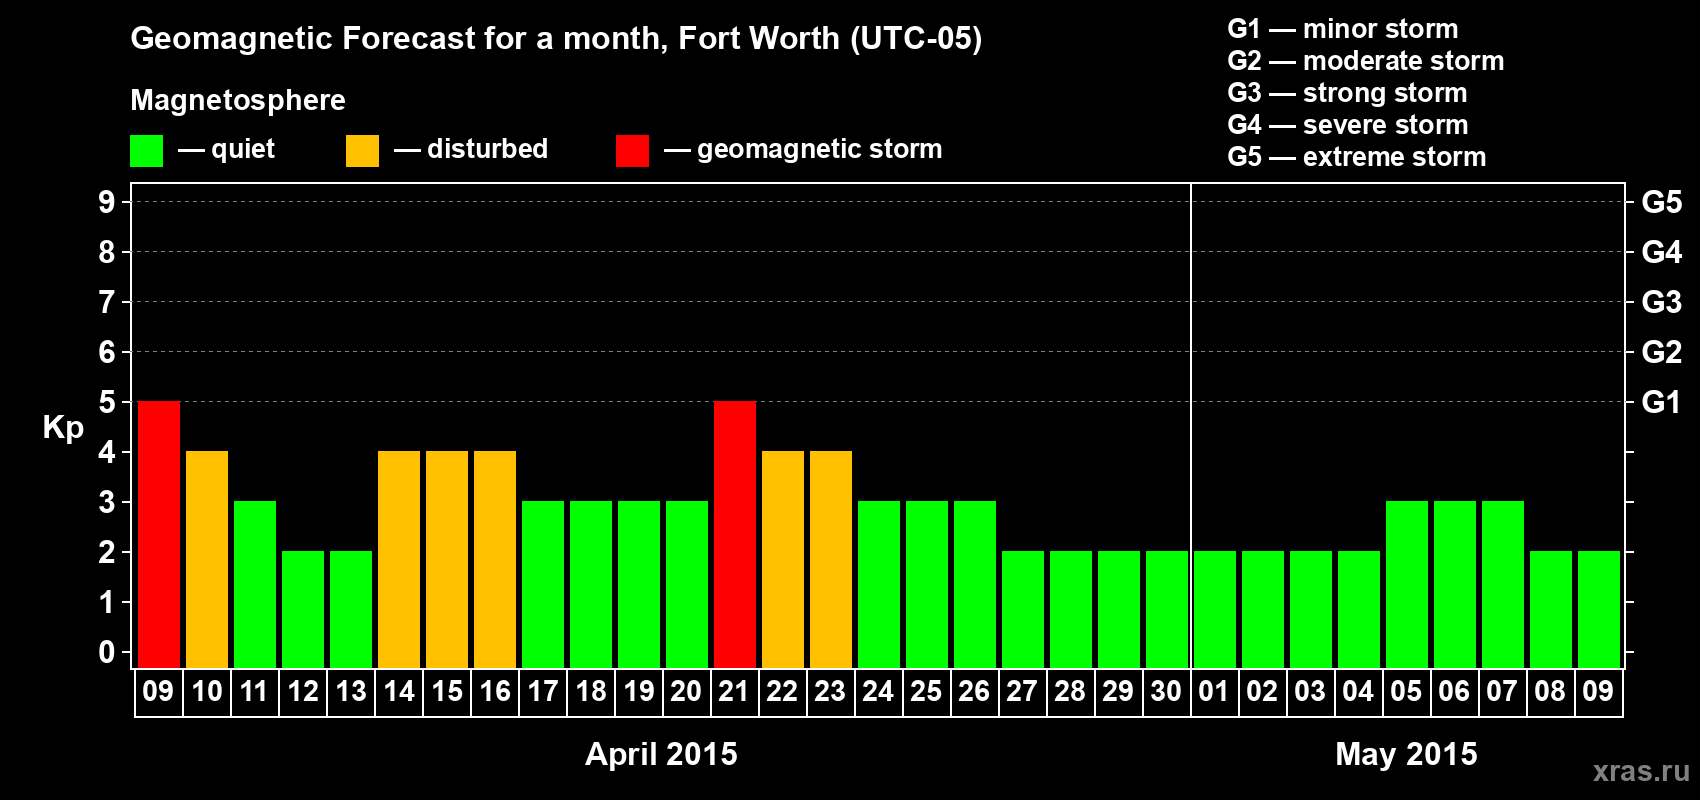Image resolution: width=1700 pixels, height=800 pixels.
Task: Click the G1 label on right axis
Action: 1661,402
